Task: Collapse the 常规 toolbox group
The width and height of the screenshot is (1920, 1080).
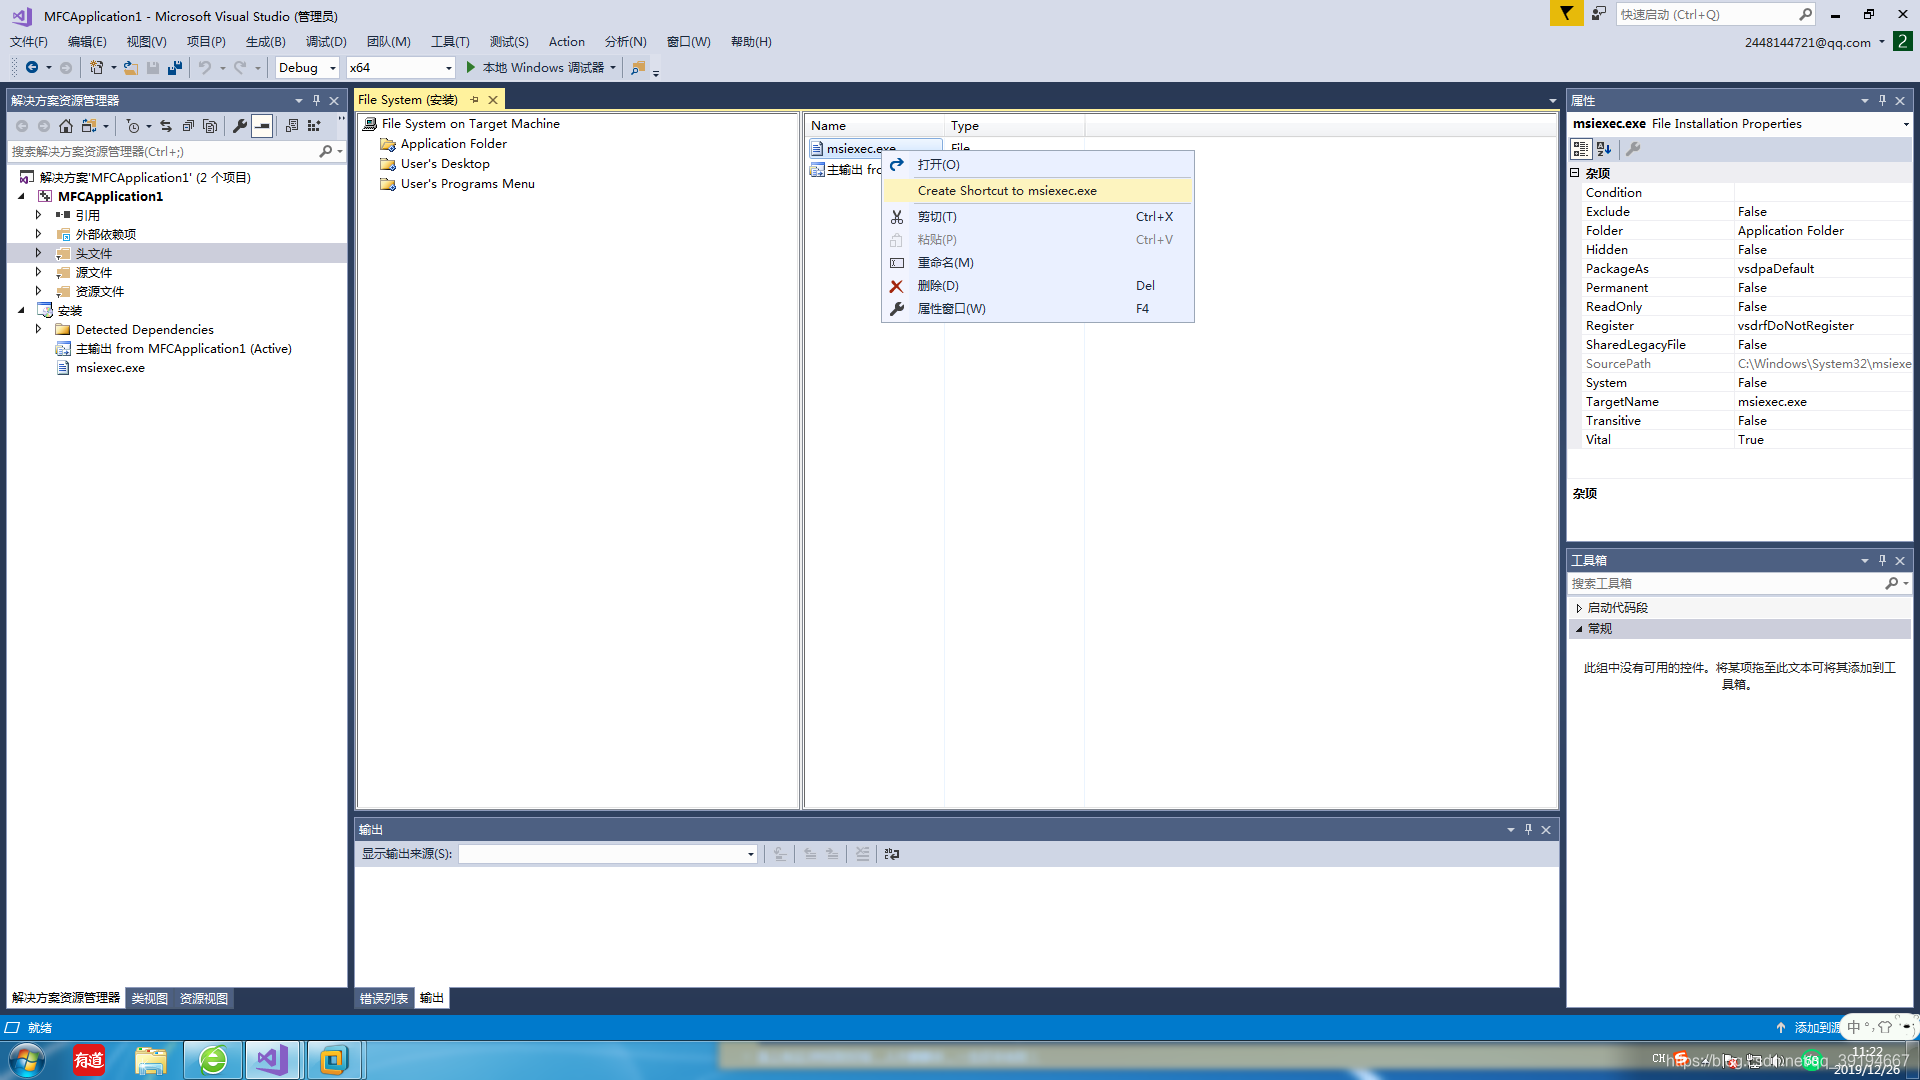Action: coord(1579,629)
